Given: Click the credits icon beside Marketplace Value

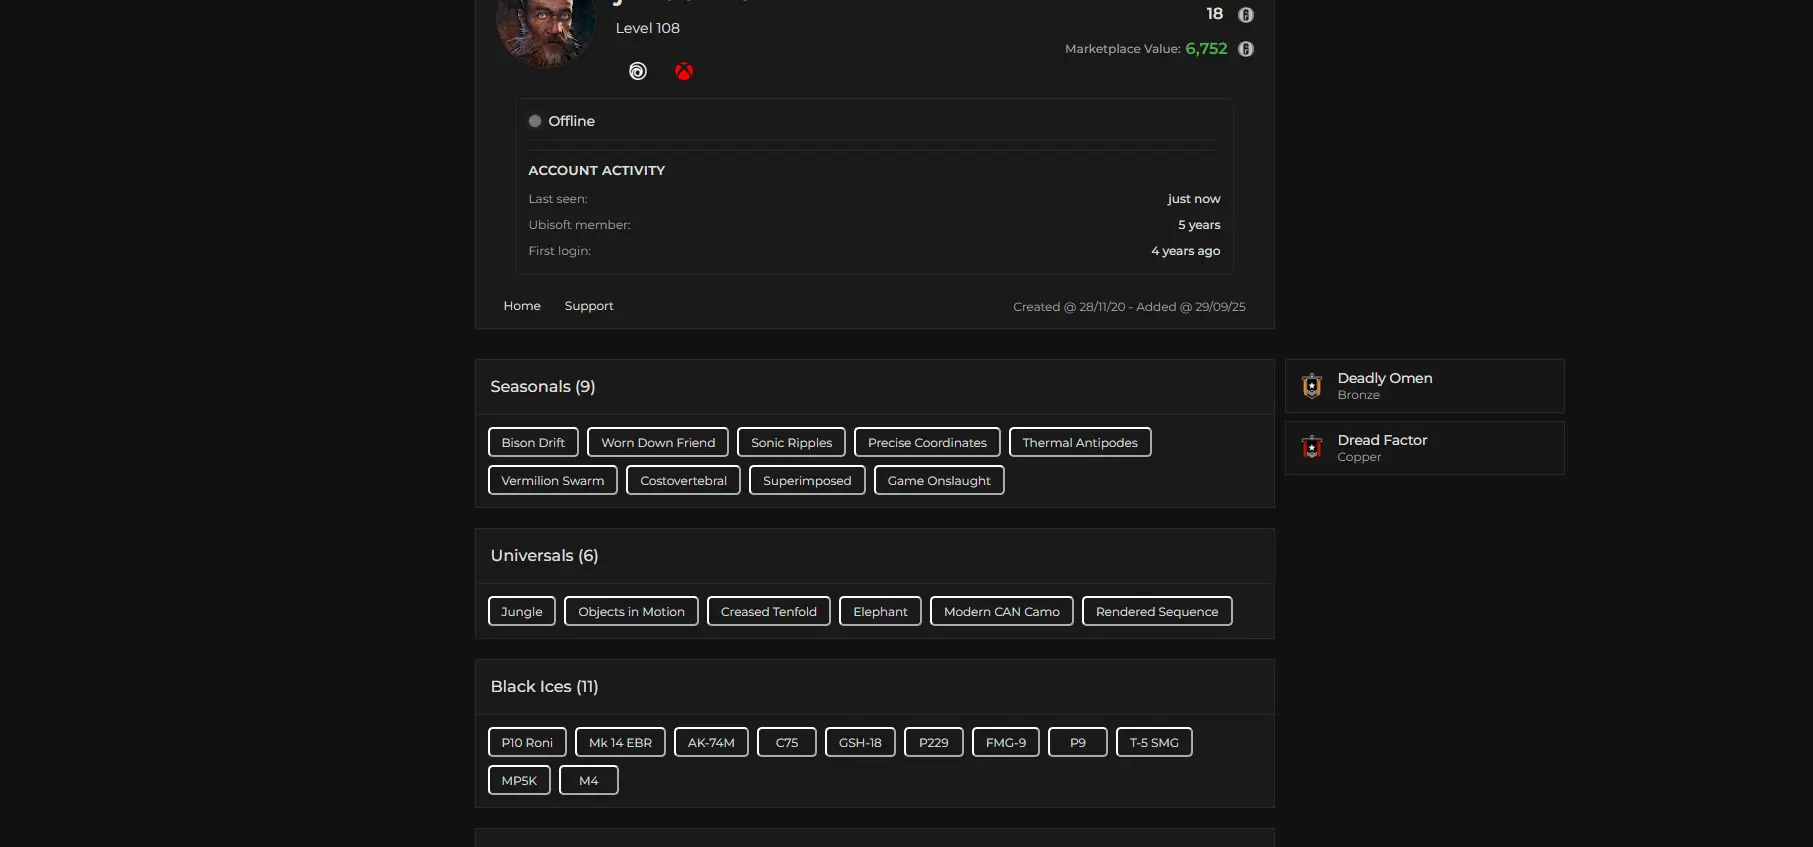Looking at the screenshot, I should 1246,49.
